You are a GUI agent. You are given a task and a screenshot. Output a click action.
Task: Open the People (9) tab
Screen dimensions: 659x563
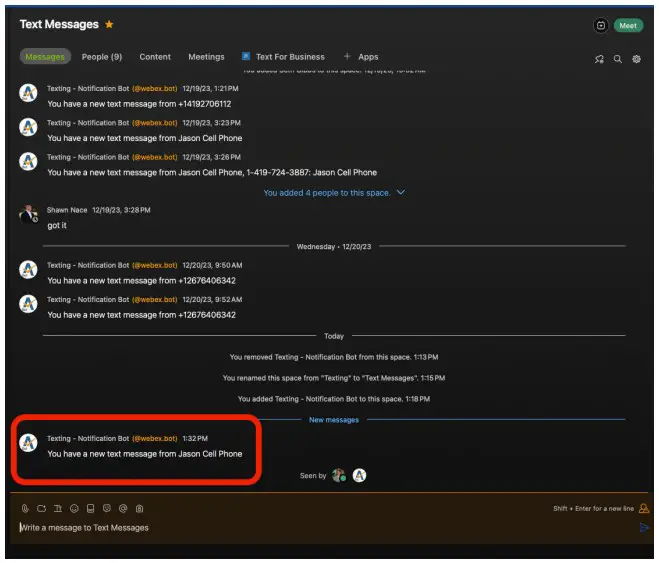(102, 57)
